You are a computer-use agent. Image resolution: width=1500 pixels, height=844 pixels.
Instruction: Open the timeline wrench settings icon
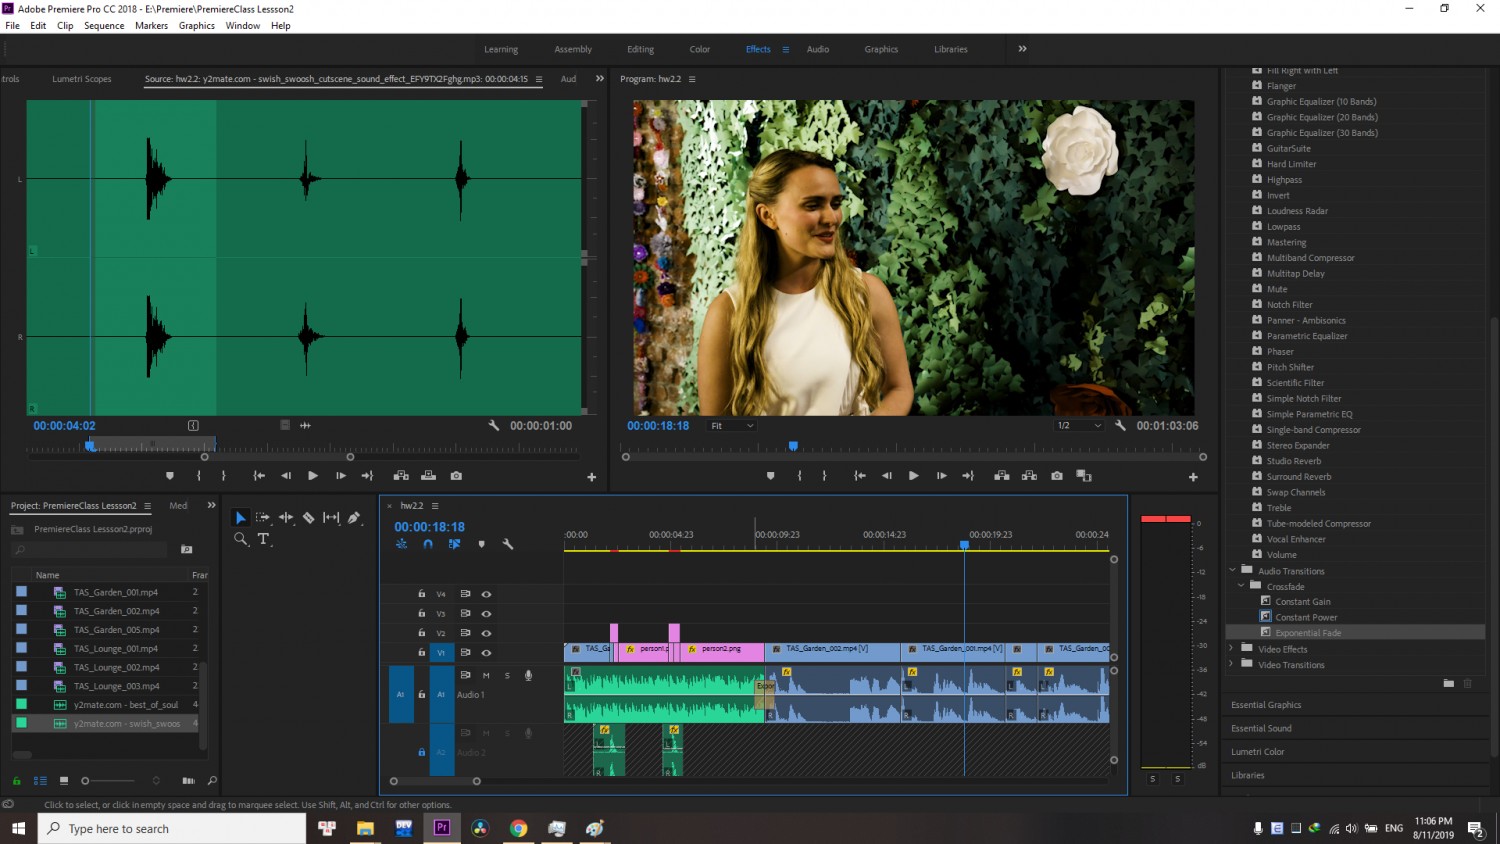click(x=508, y=544)
